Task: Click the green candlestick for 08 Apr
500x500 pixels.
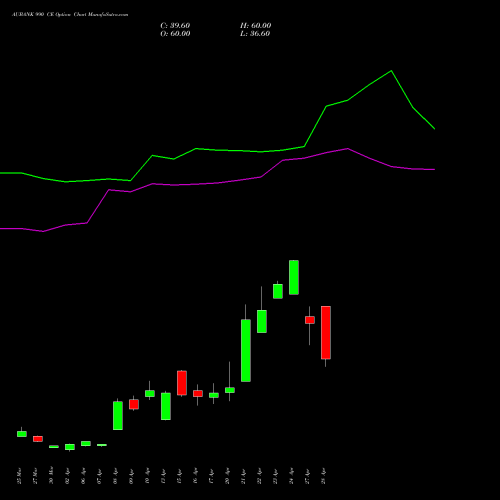Action: tap(118, 415)
